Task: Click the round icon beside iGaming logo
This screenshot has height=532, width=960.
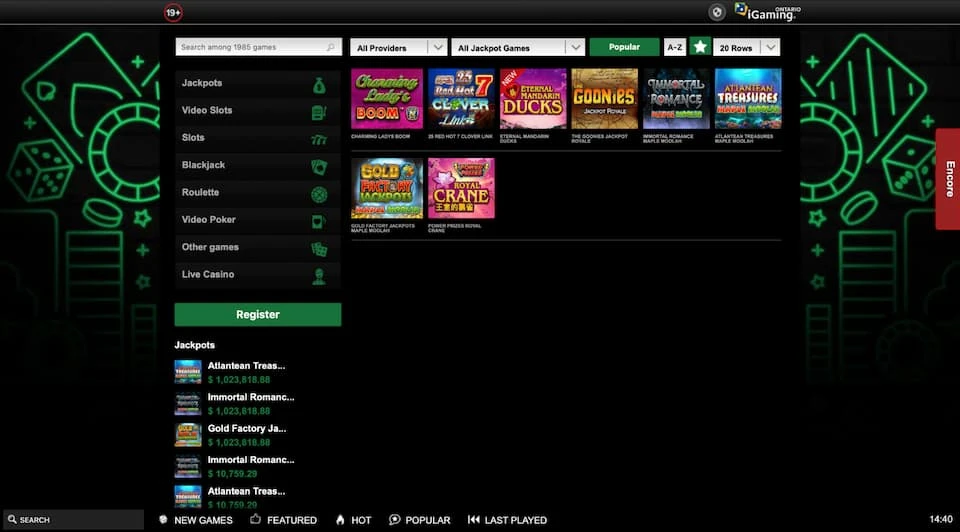Action: tap(716, 12)
